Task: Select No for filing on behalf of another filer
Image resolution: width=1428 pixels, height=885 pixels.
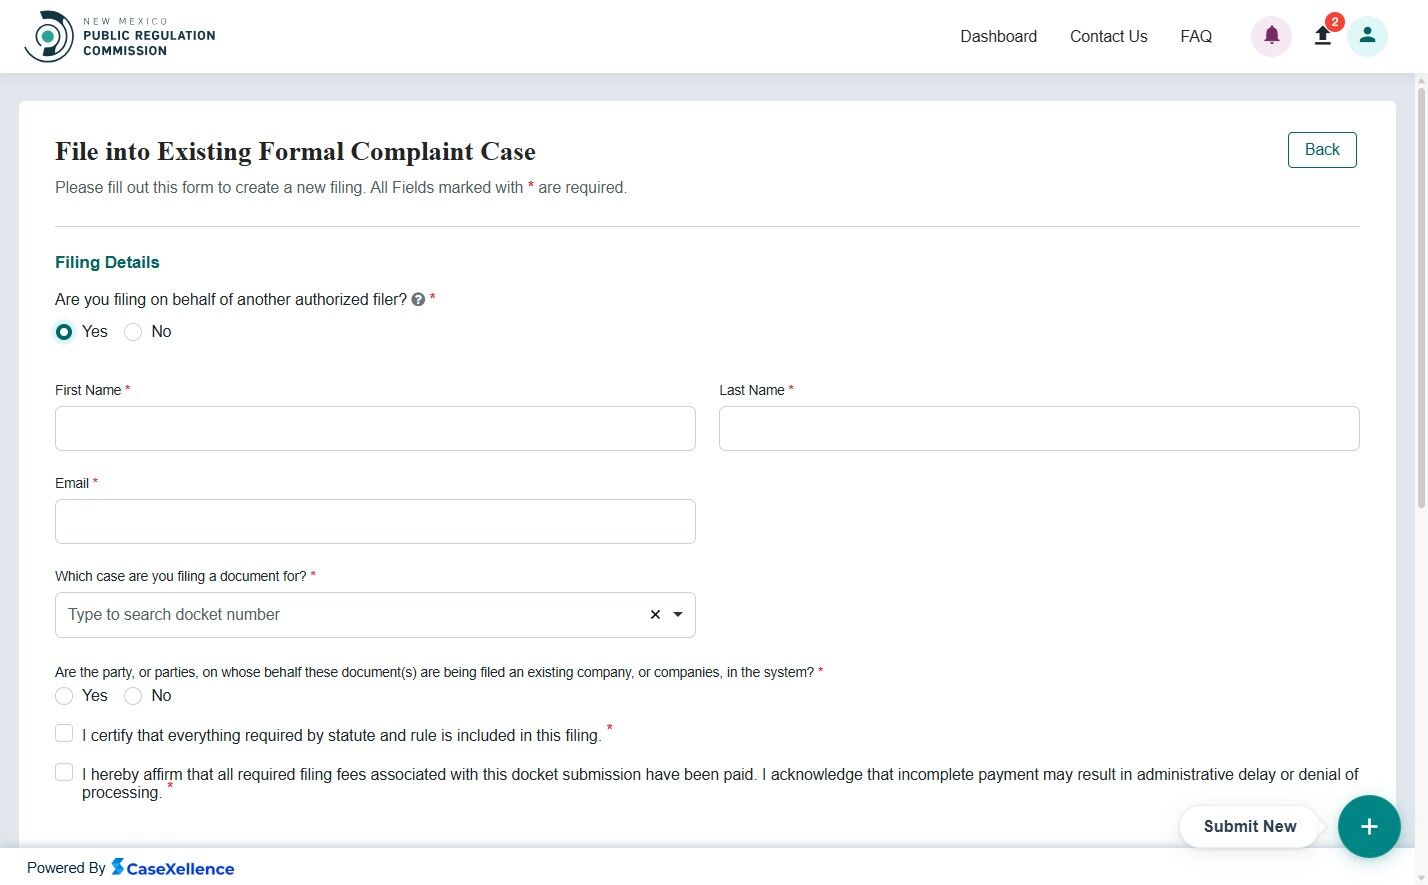Action: coord(133,332)
